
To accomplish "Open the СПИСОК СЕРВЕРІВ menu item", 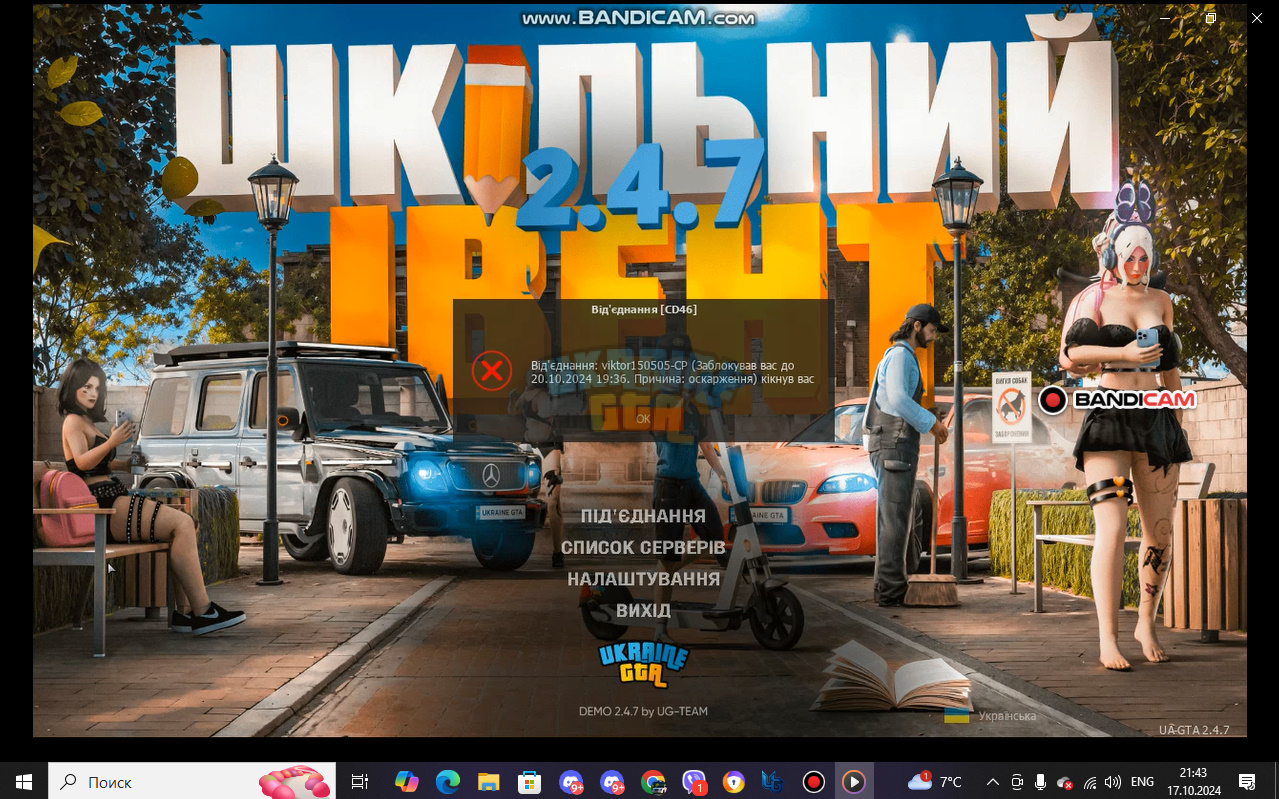I will point(643,548).
